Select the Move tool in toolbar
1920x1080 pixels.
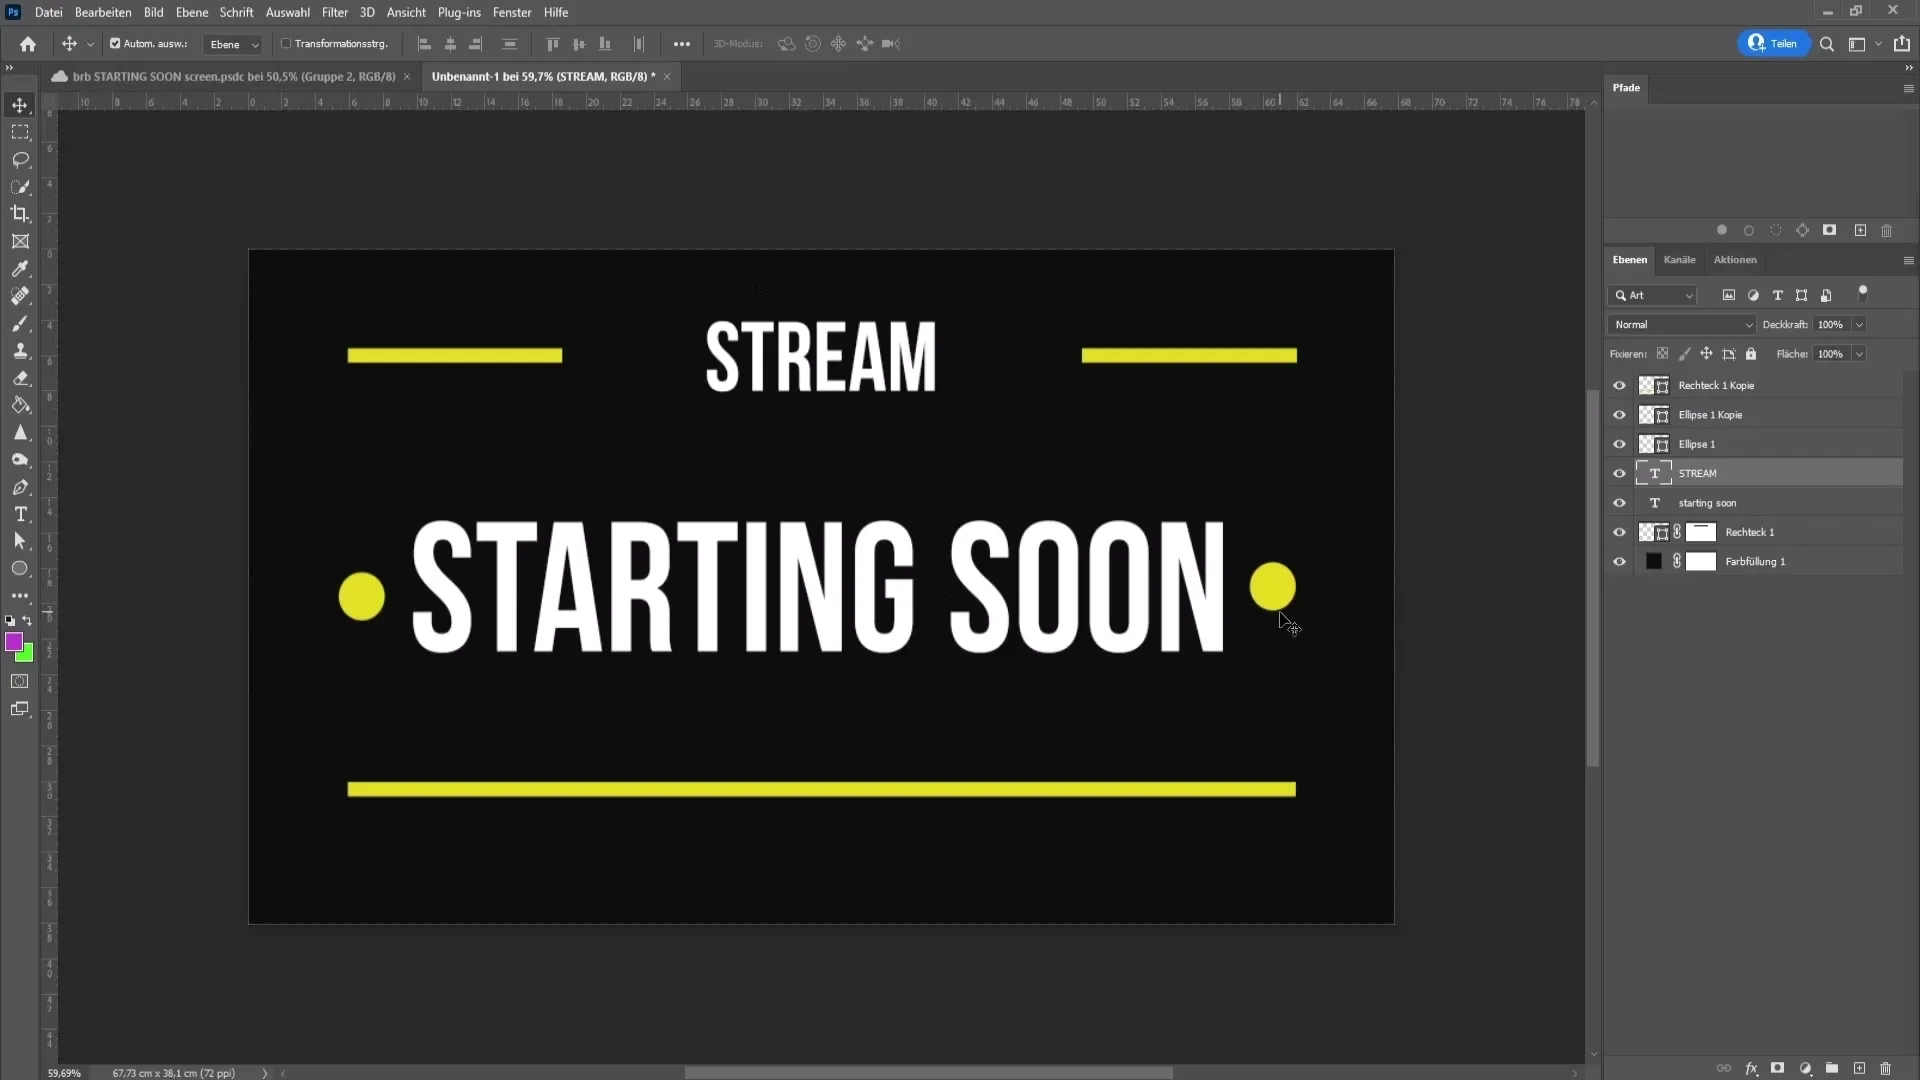tap(20, 104)
